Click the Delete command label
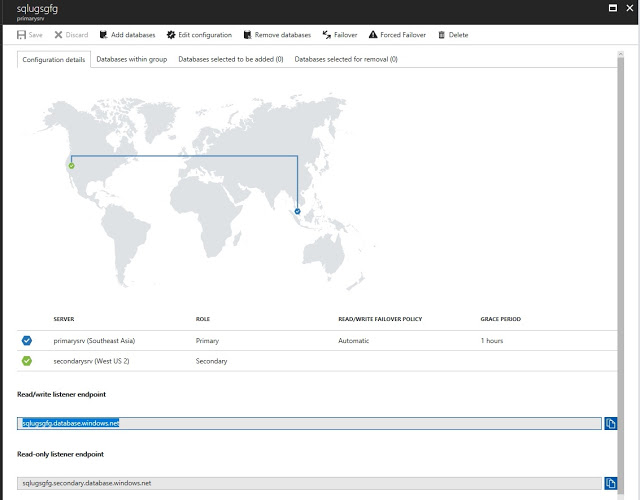Viewport: 640px width, 500px height. coord(458,35)
